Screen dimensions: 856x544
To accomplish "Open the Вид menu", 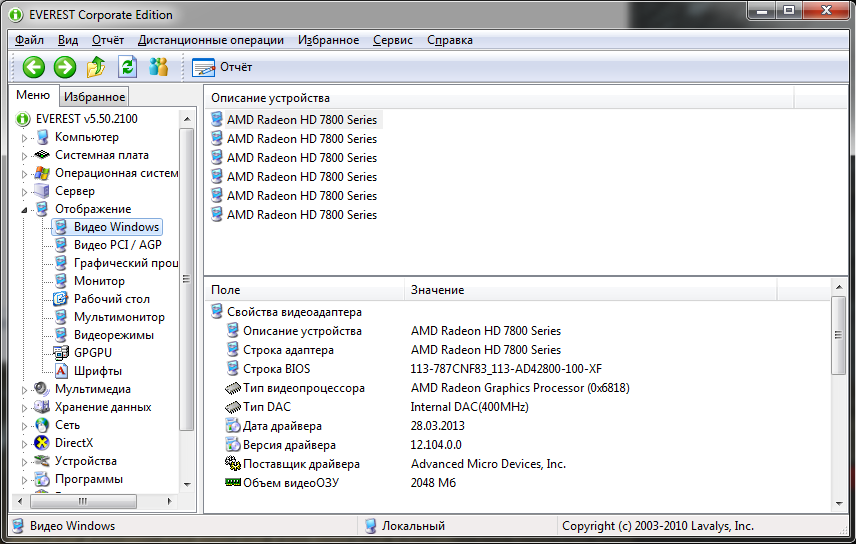I will point(68,40).
